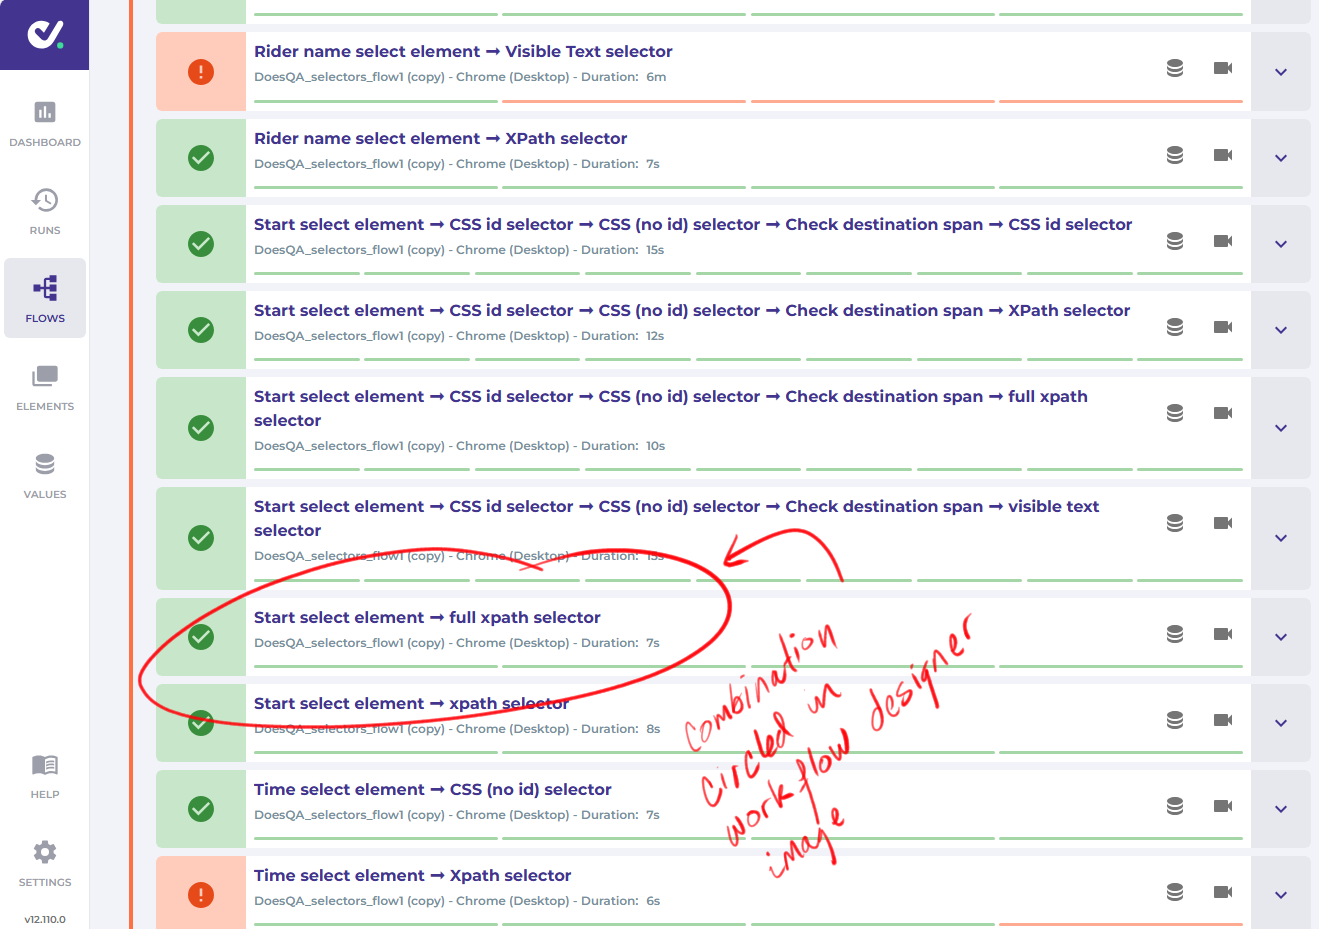The image size is (1319, 929).
Task: Click failed status icon of Visible Text selector
Action: [x=201, y=72]
